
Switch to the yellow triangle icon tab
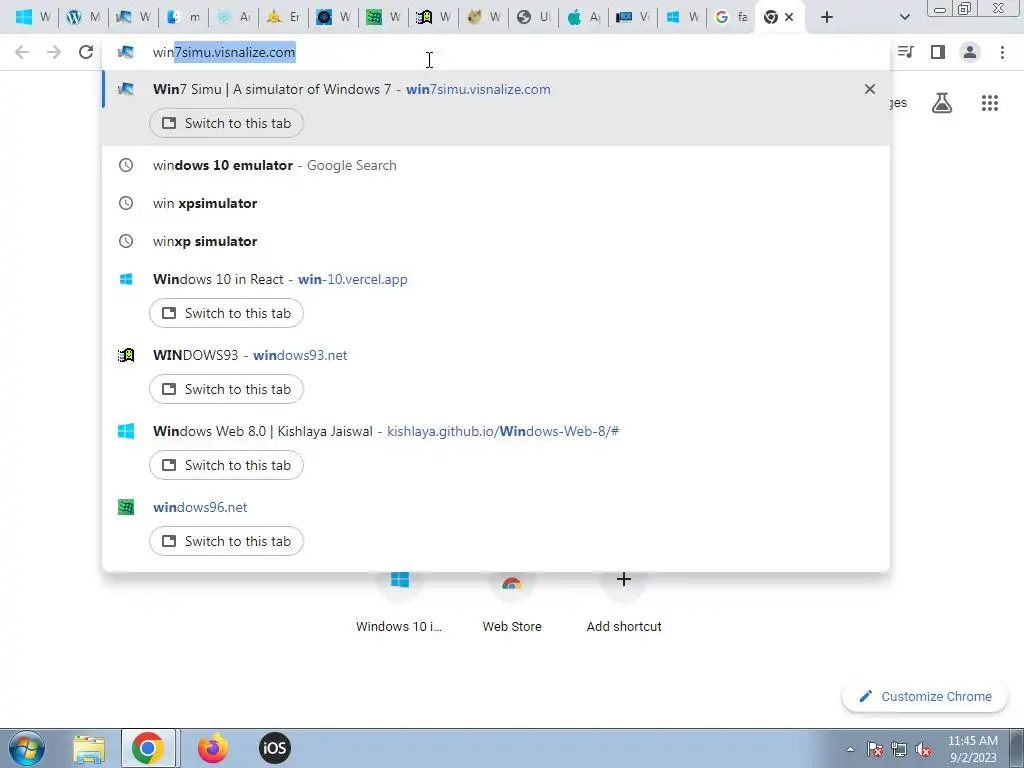point(283,18)
